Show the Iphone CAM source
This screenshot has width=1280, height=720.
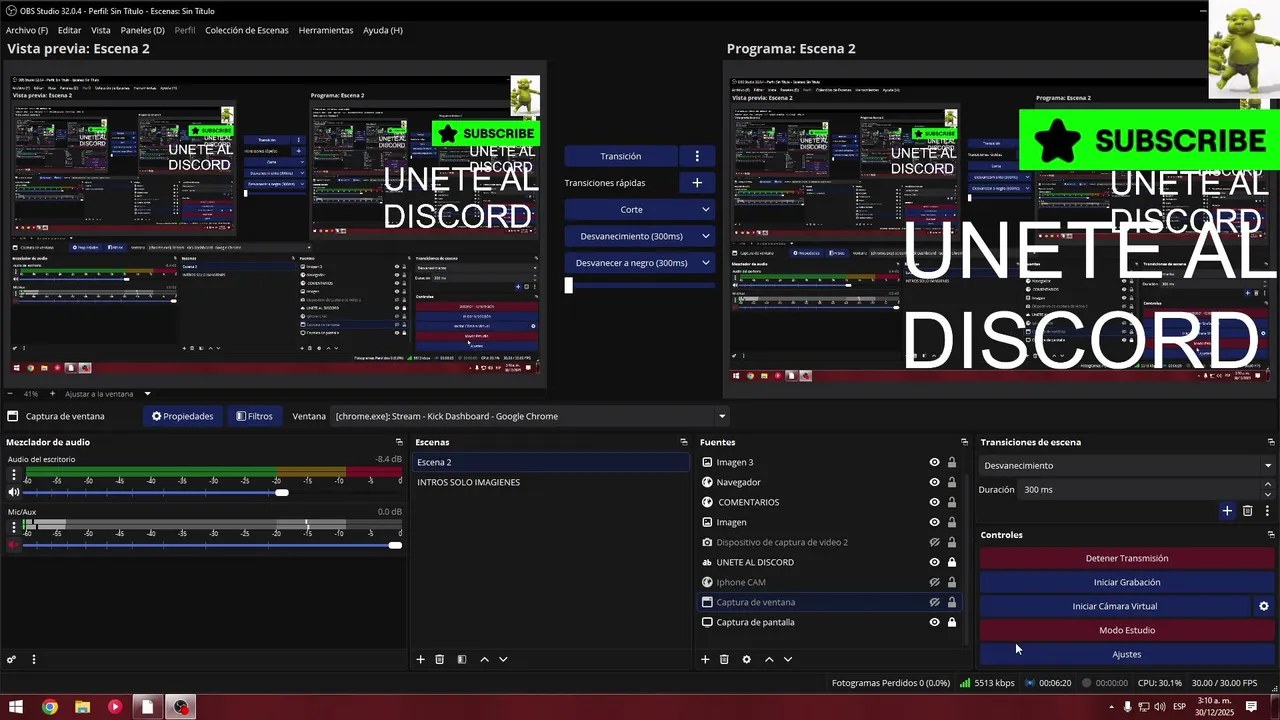point(934,582)
